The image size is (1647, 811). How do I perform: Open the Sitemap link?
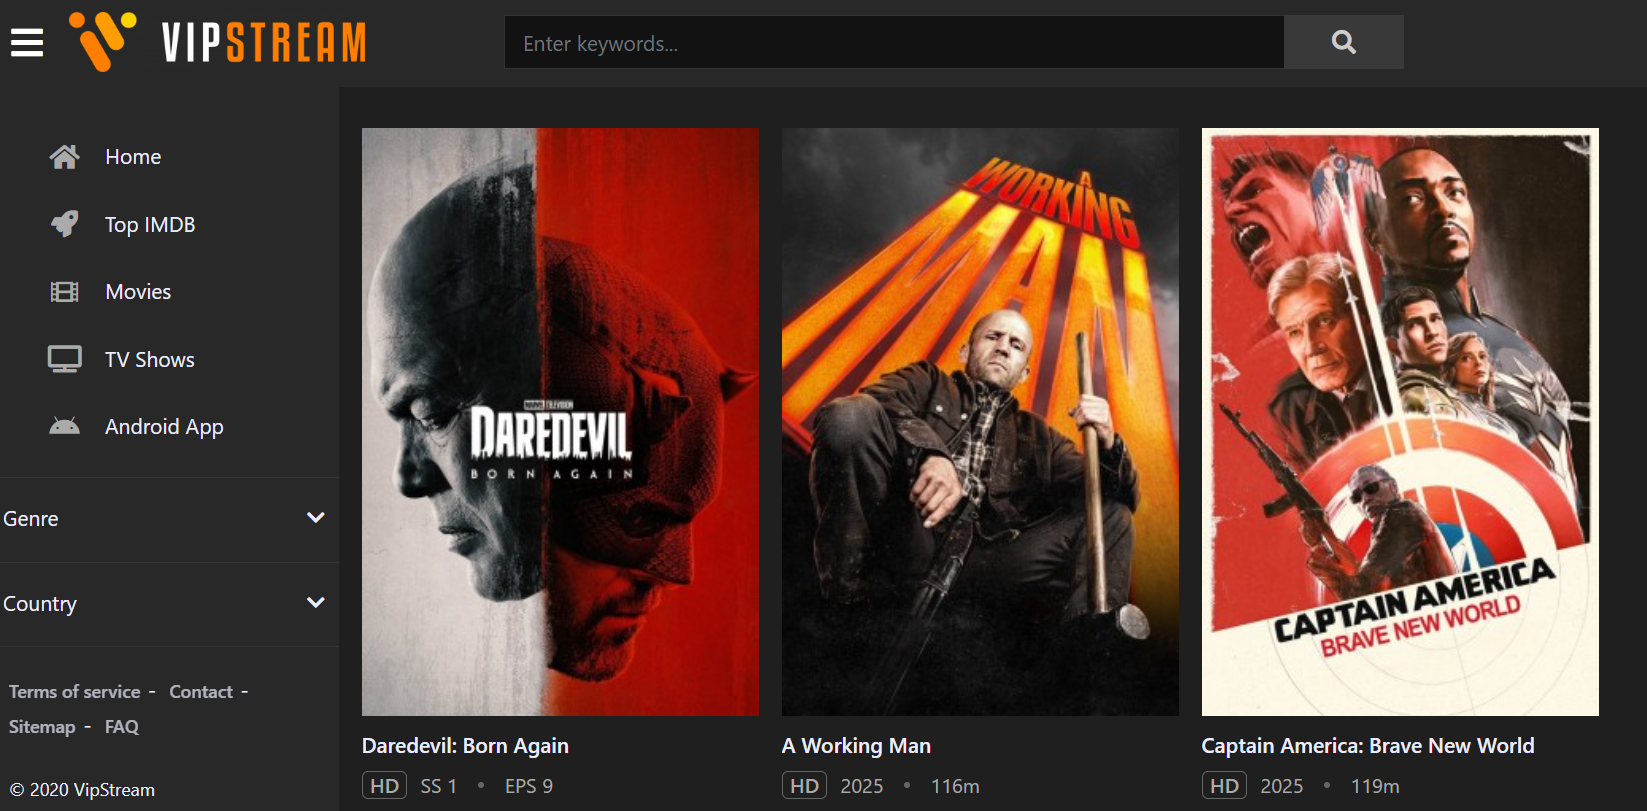coord(42,727)
